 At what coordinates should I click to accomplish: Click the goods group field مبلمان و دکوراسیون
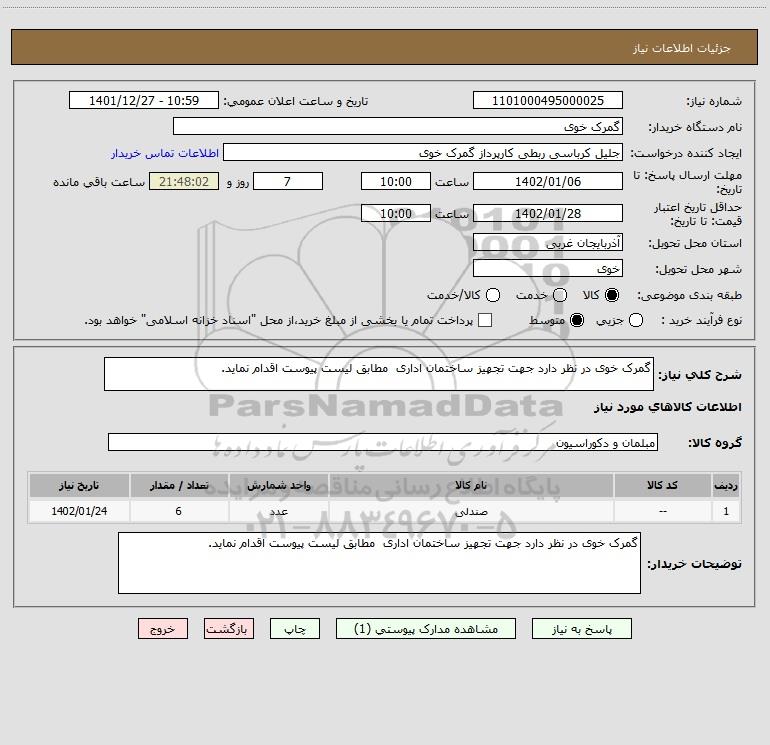(383, 442)
